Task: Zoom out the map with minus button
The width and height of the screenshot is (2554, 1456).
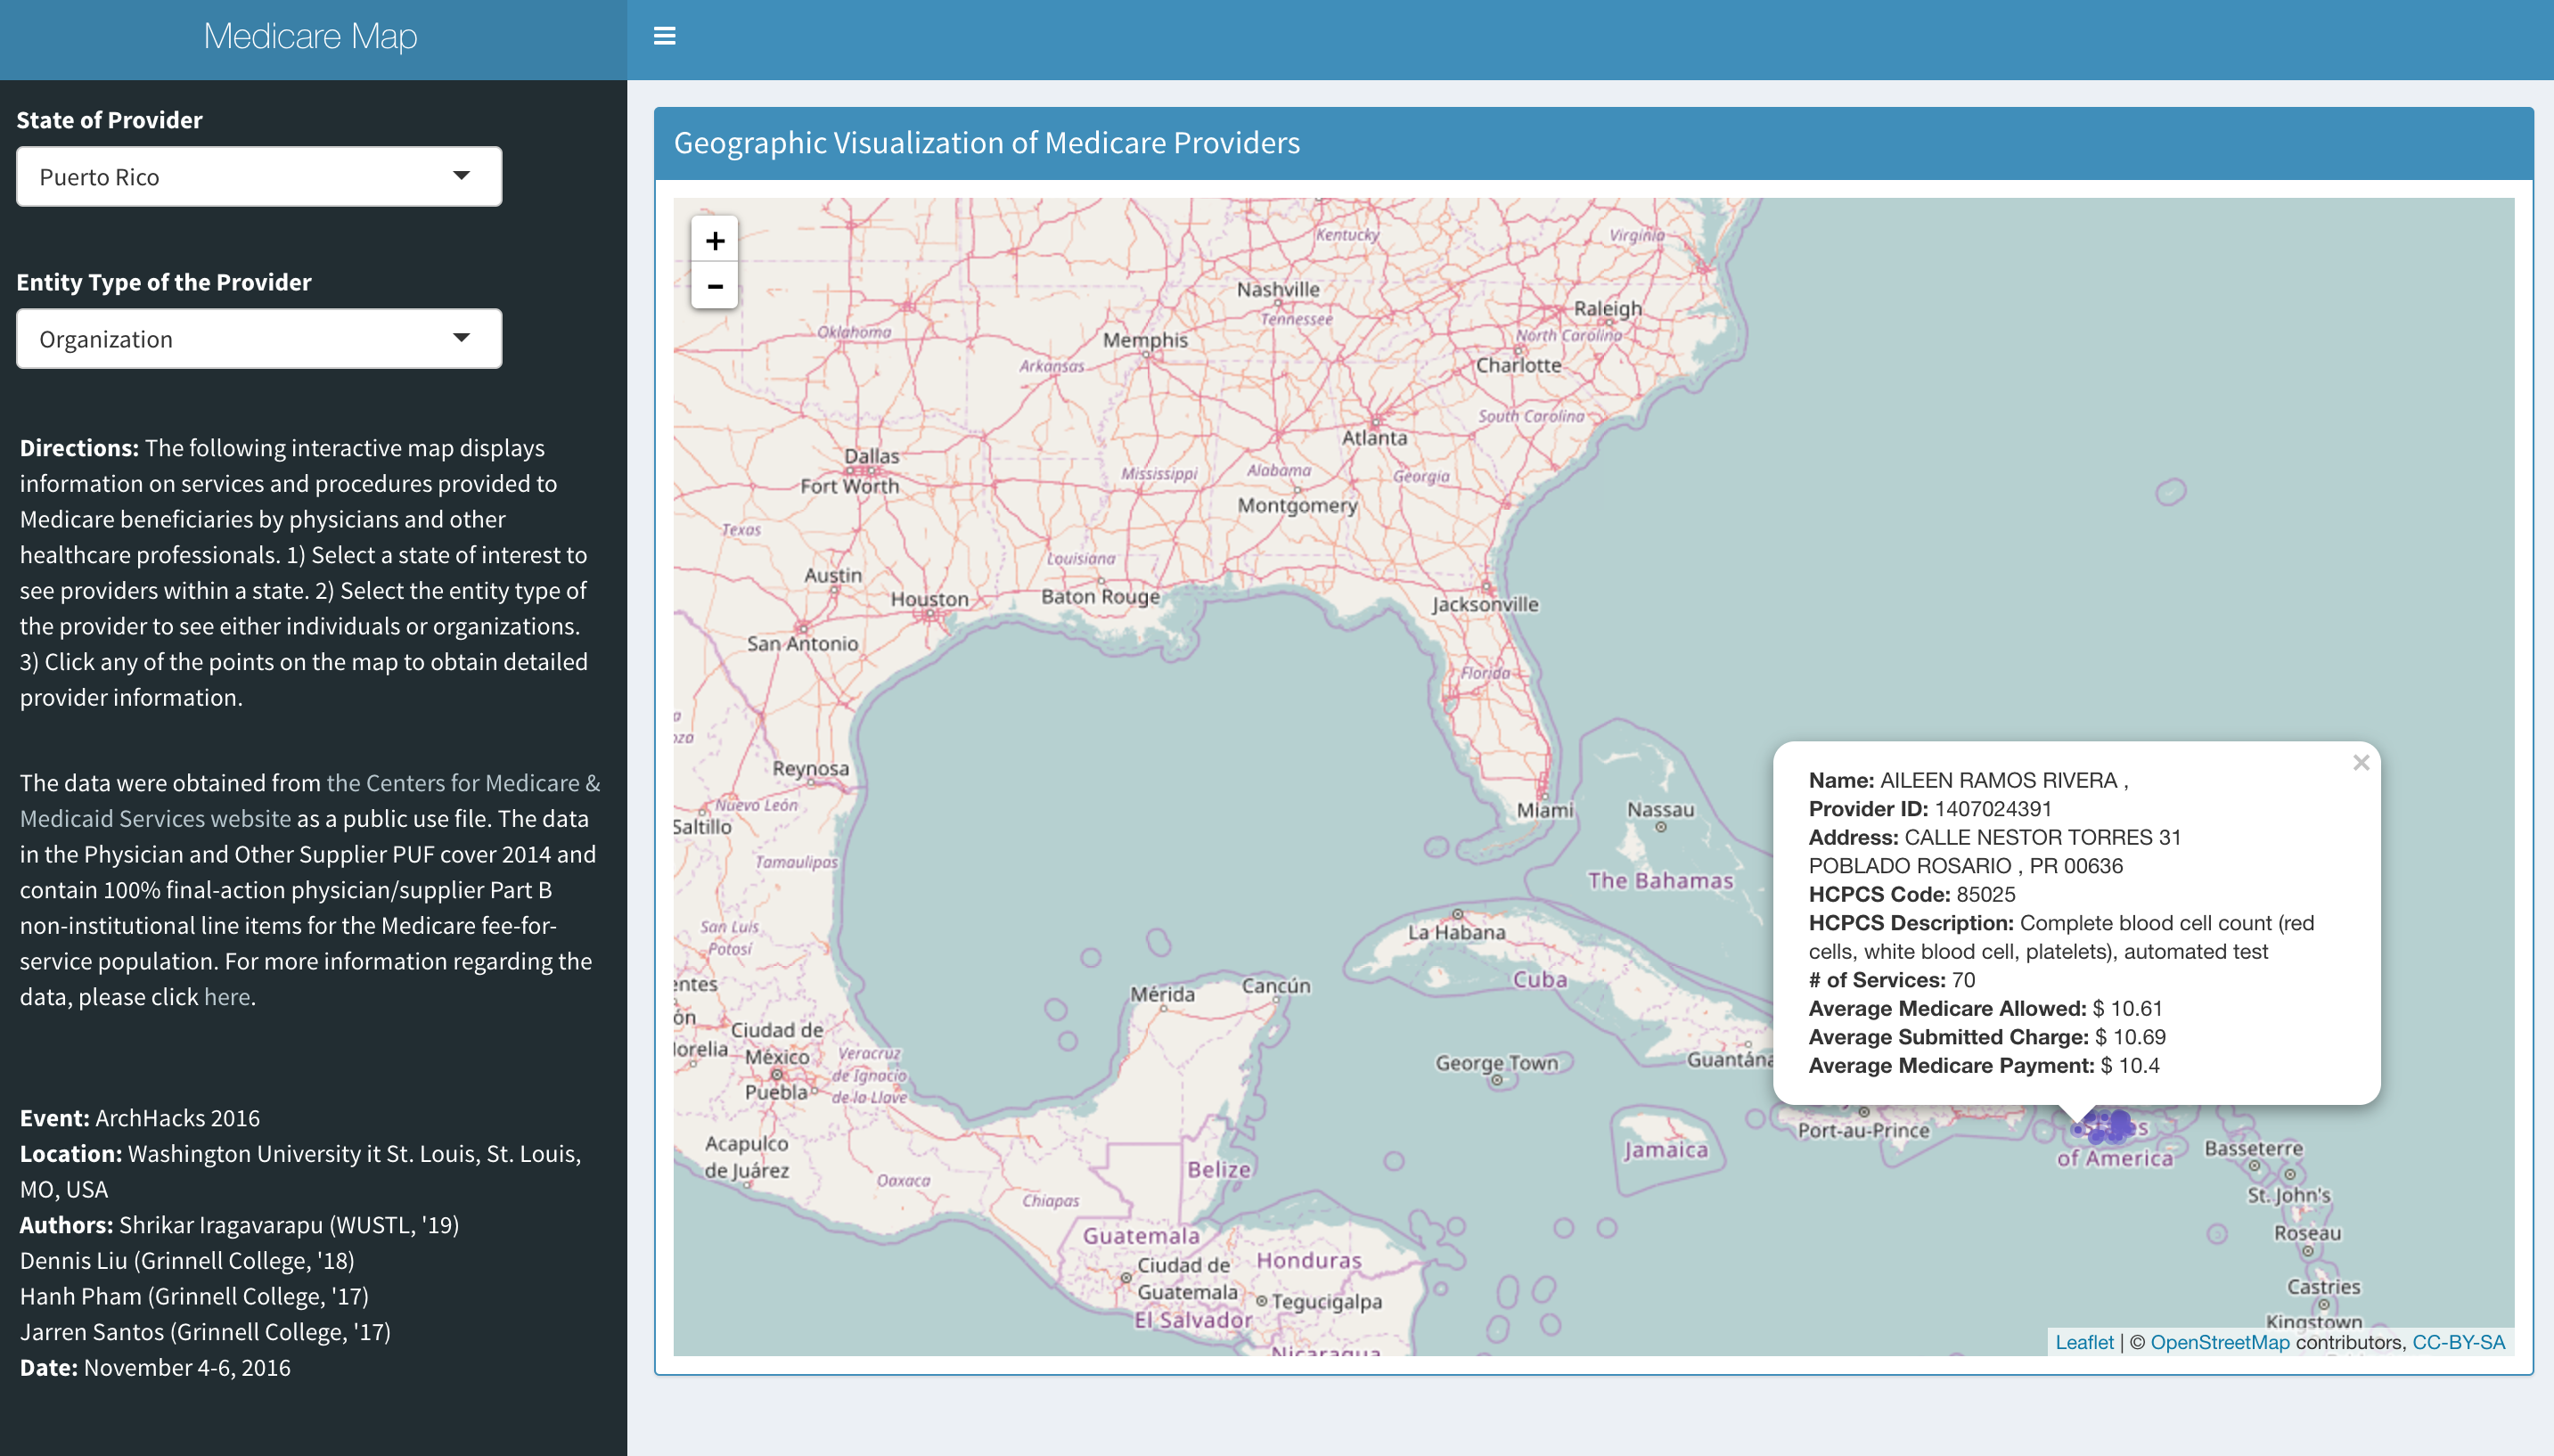Action: (714, 287)
